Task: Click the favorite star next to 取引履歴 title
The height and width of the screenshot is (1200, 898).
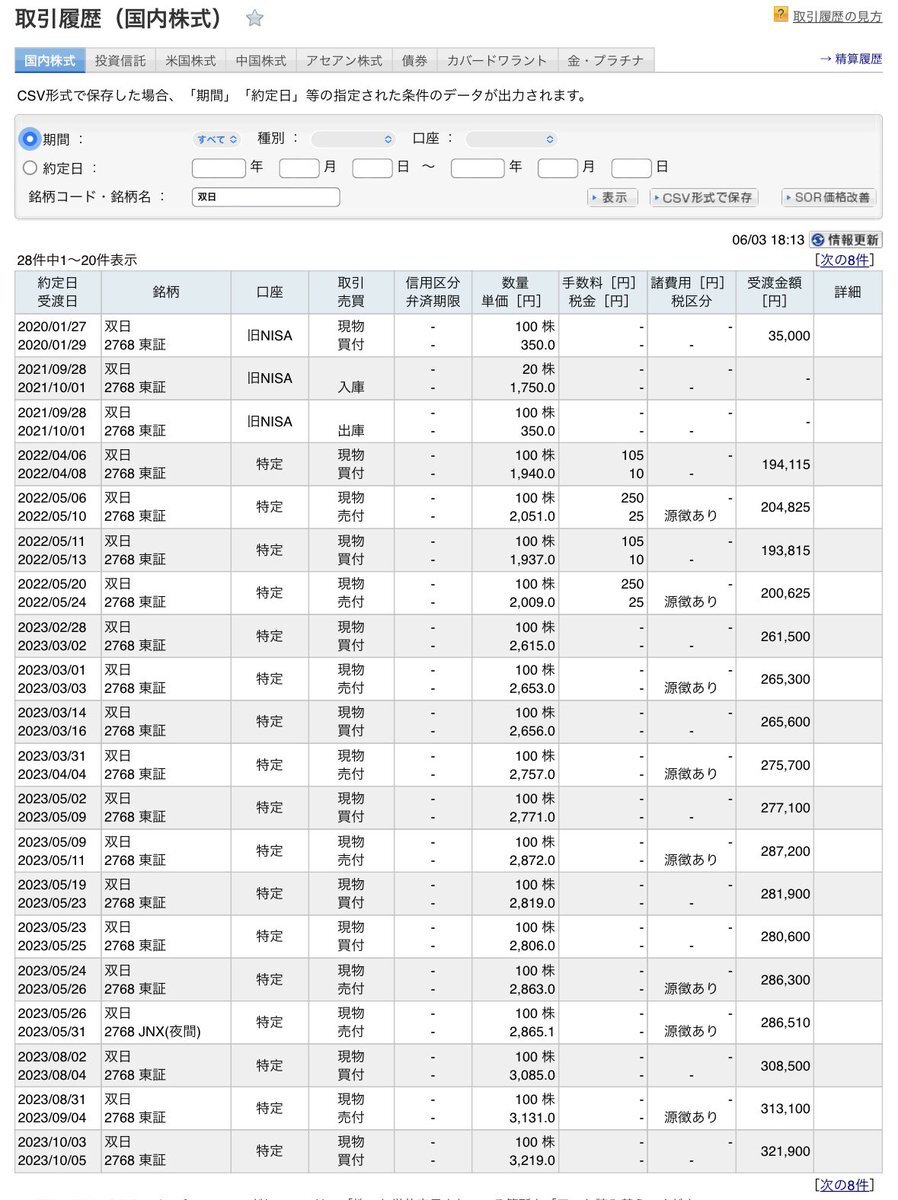Action: tap(255, 18)
